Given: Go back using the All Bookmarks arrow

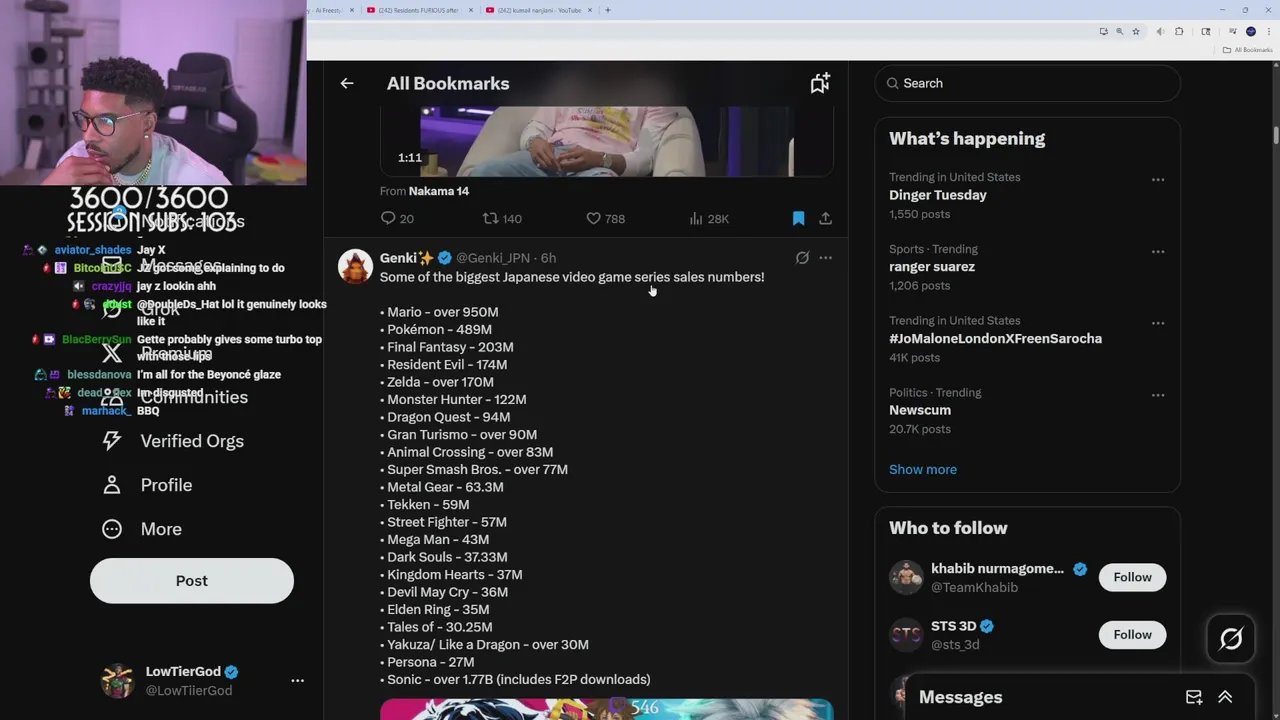Looking at the screenshot, I should pos(347,84).
